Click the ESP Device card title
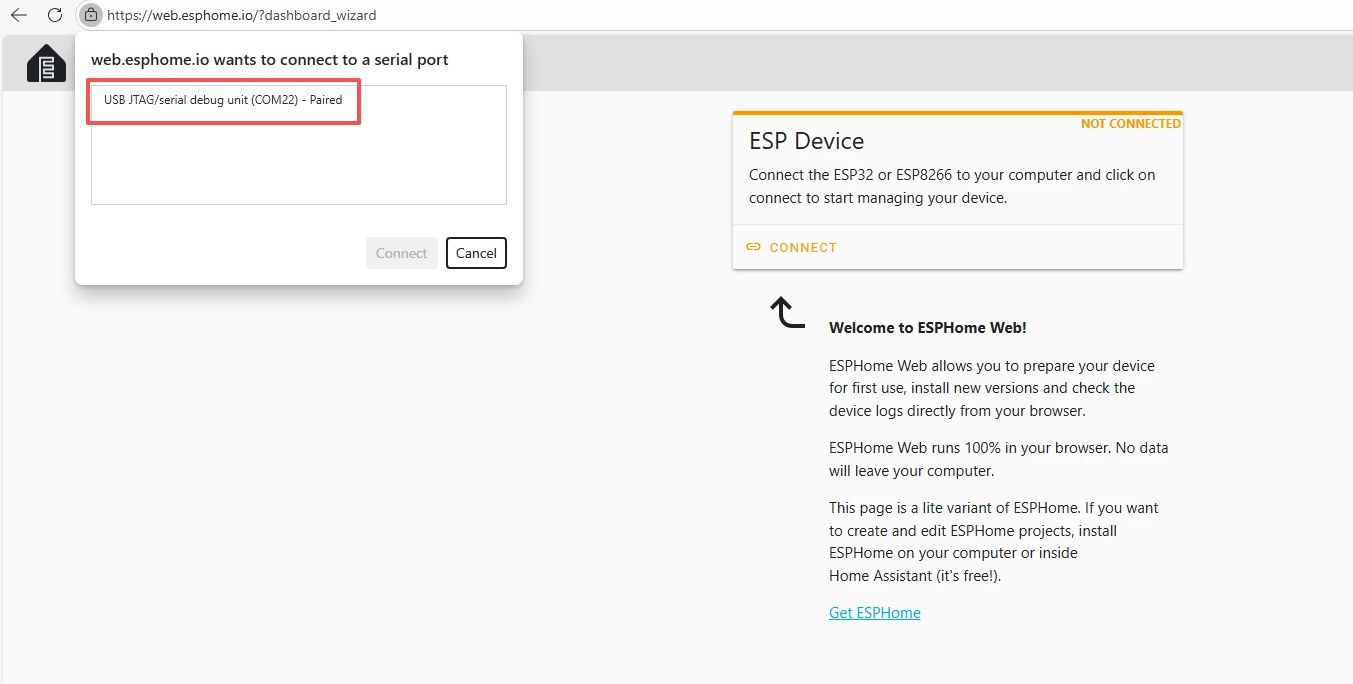Viewport: 1353px width, 684px height. (806, 141)
